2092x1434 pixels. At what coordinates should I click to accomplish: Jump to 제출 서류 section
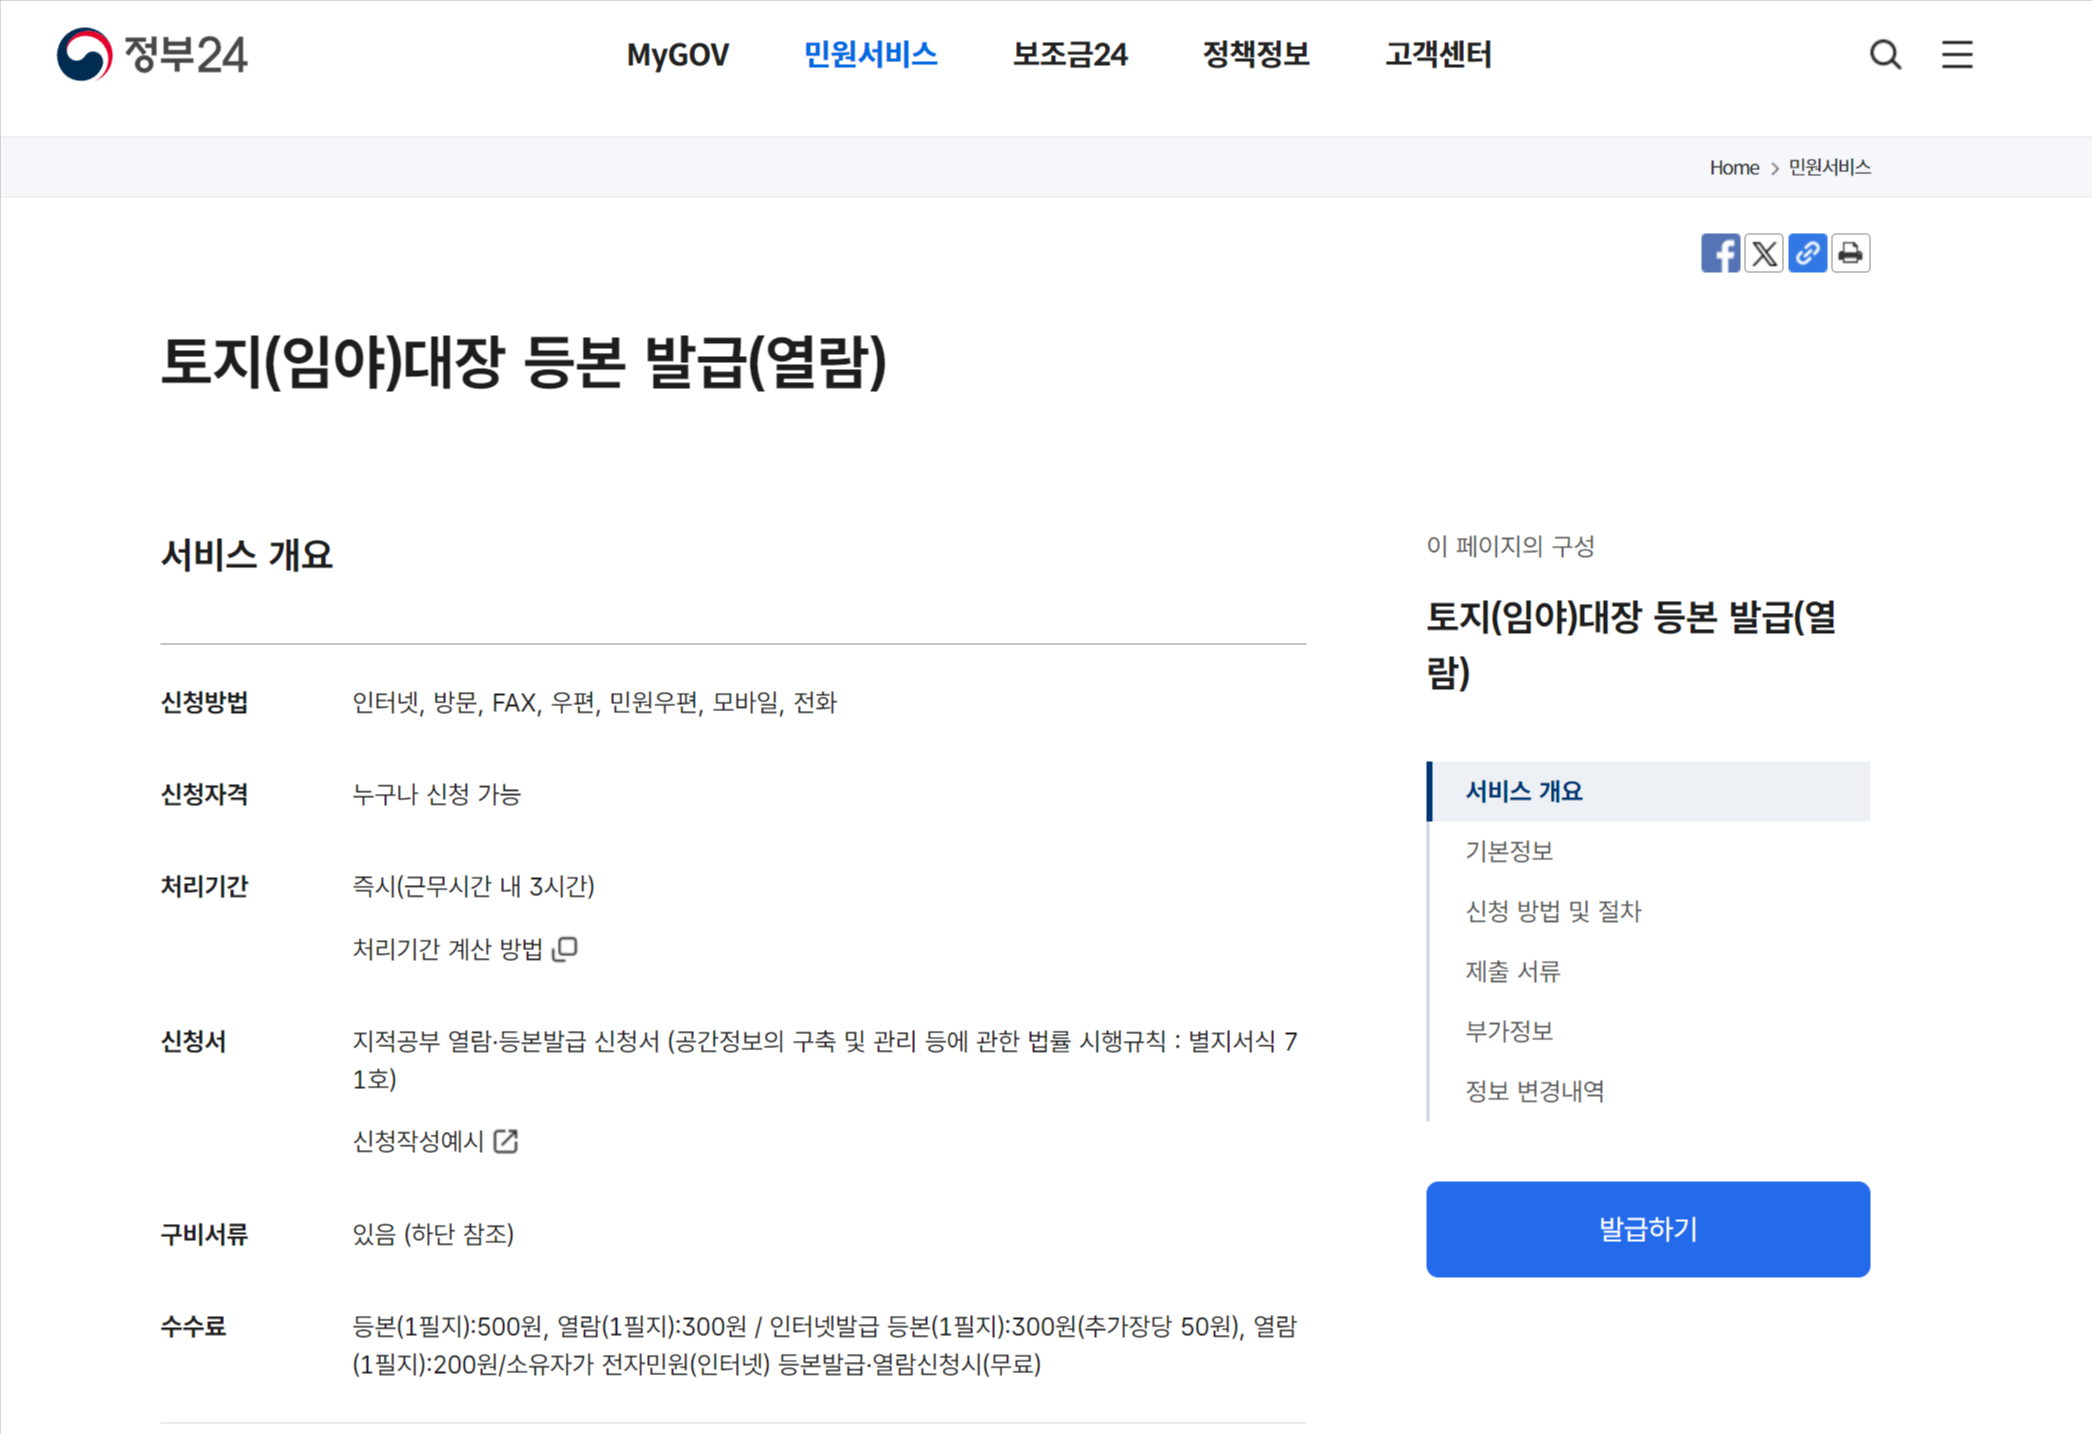1512,971
